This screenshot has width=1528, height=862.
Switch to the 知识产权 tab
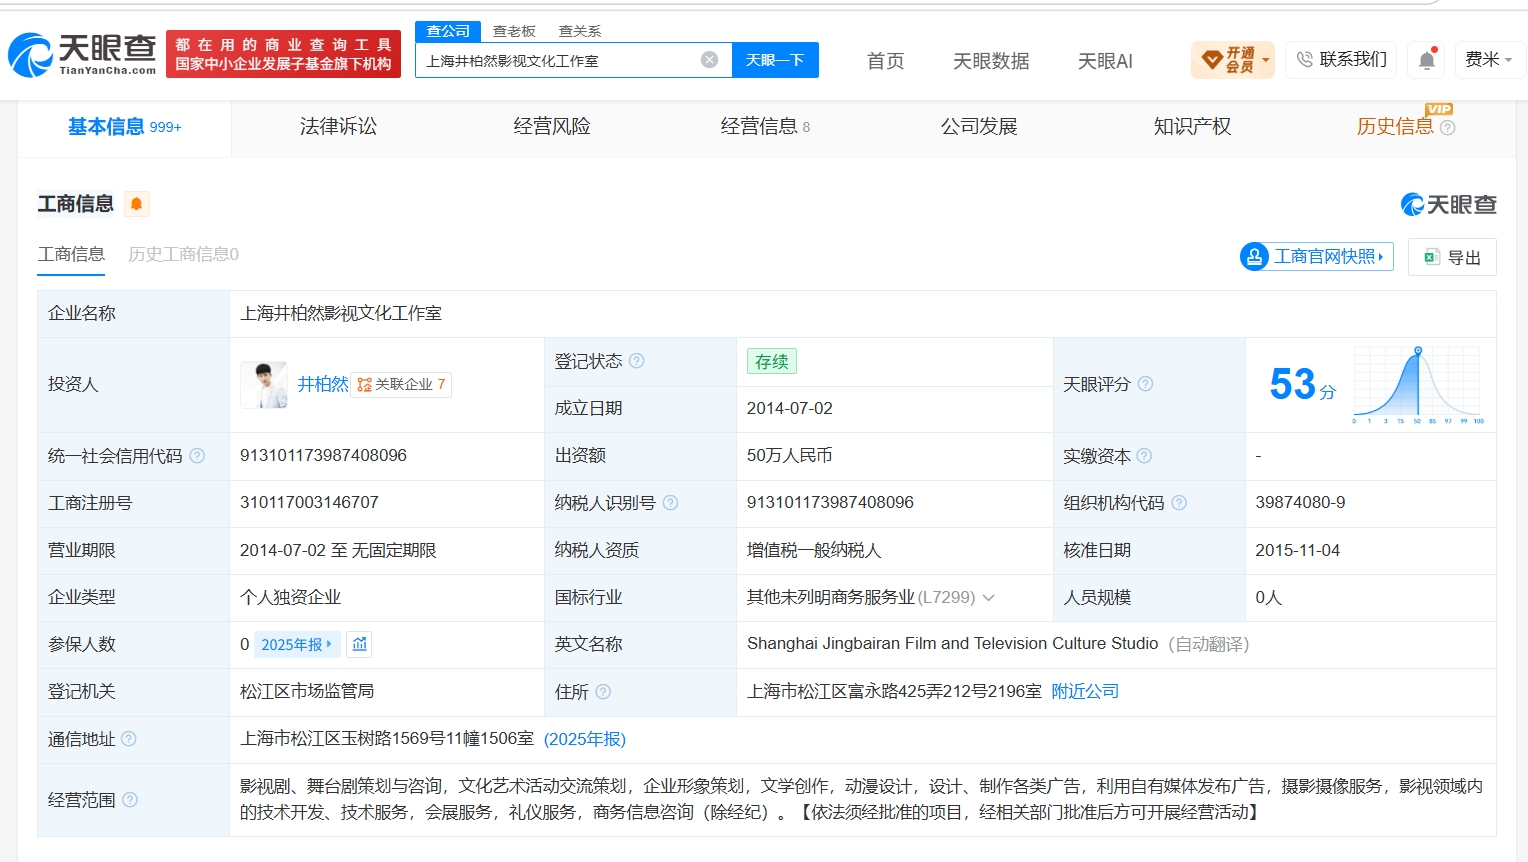pyautogui.click(x=1192, y=127)
